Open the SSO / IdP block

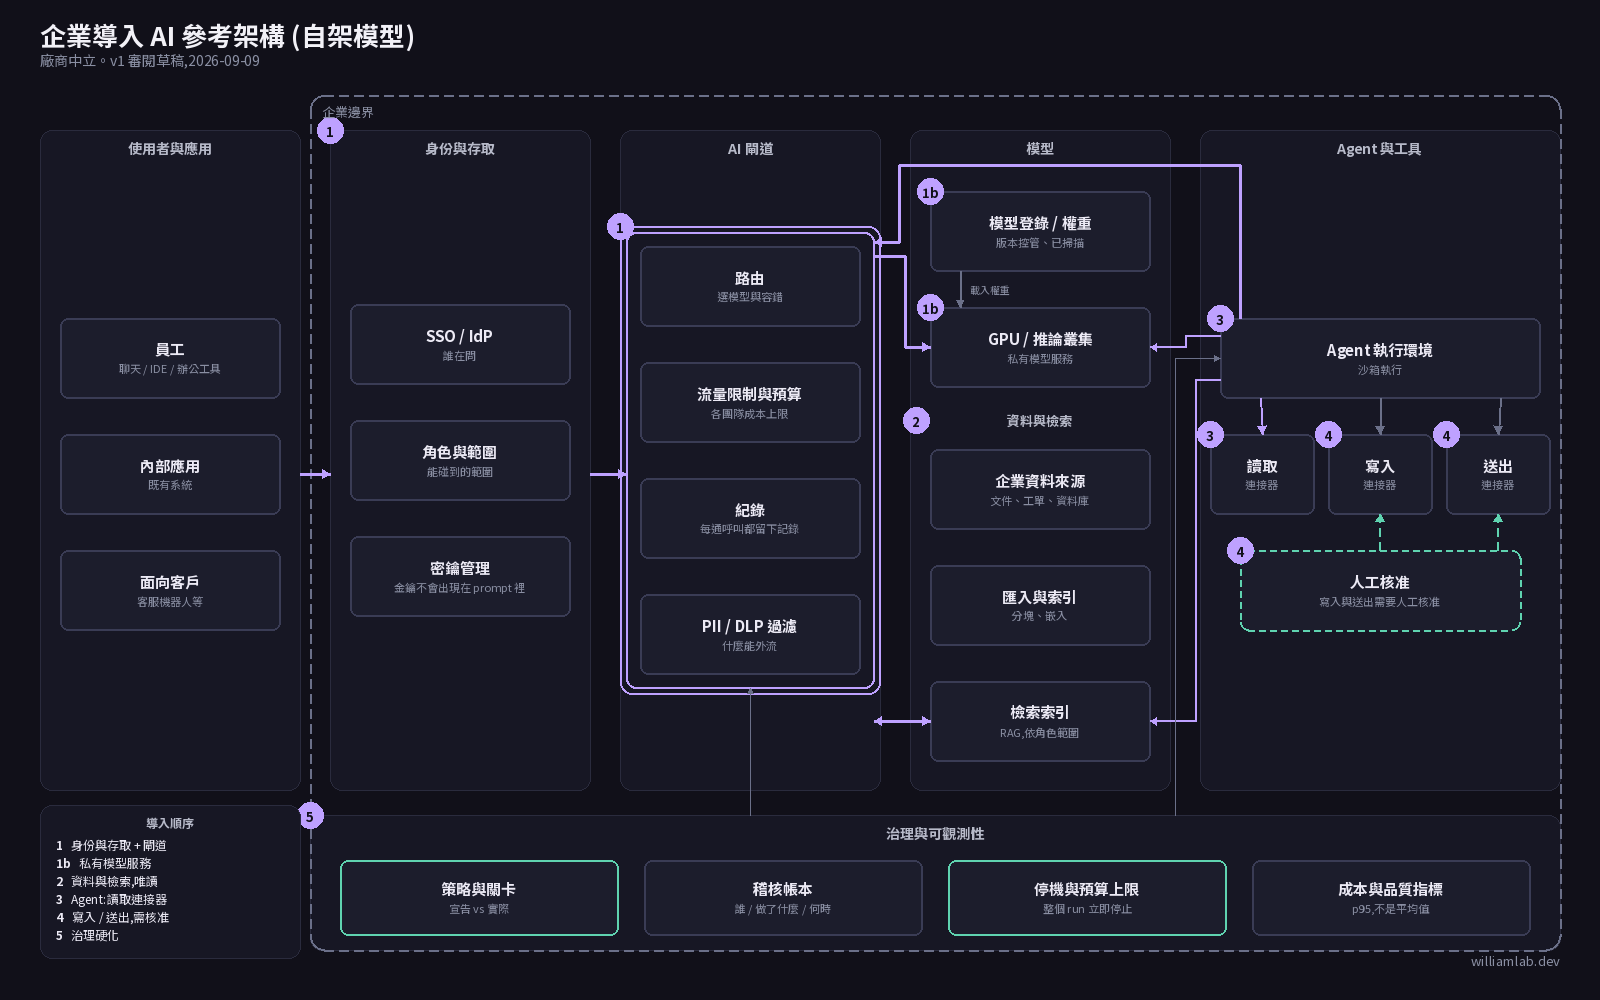tap(460, 344)
